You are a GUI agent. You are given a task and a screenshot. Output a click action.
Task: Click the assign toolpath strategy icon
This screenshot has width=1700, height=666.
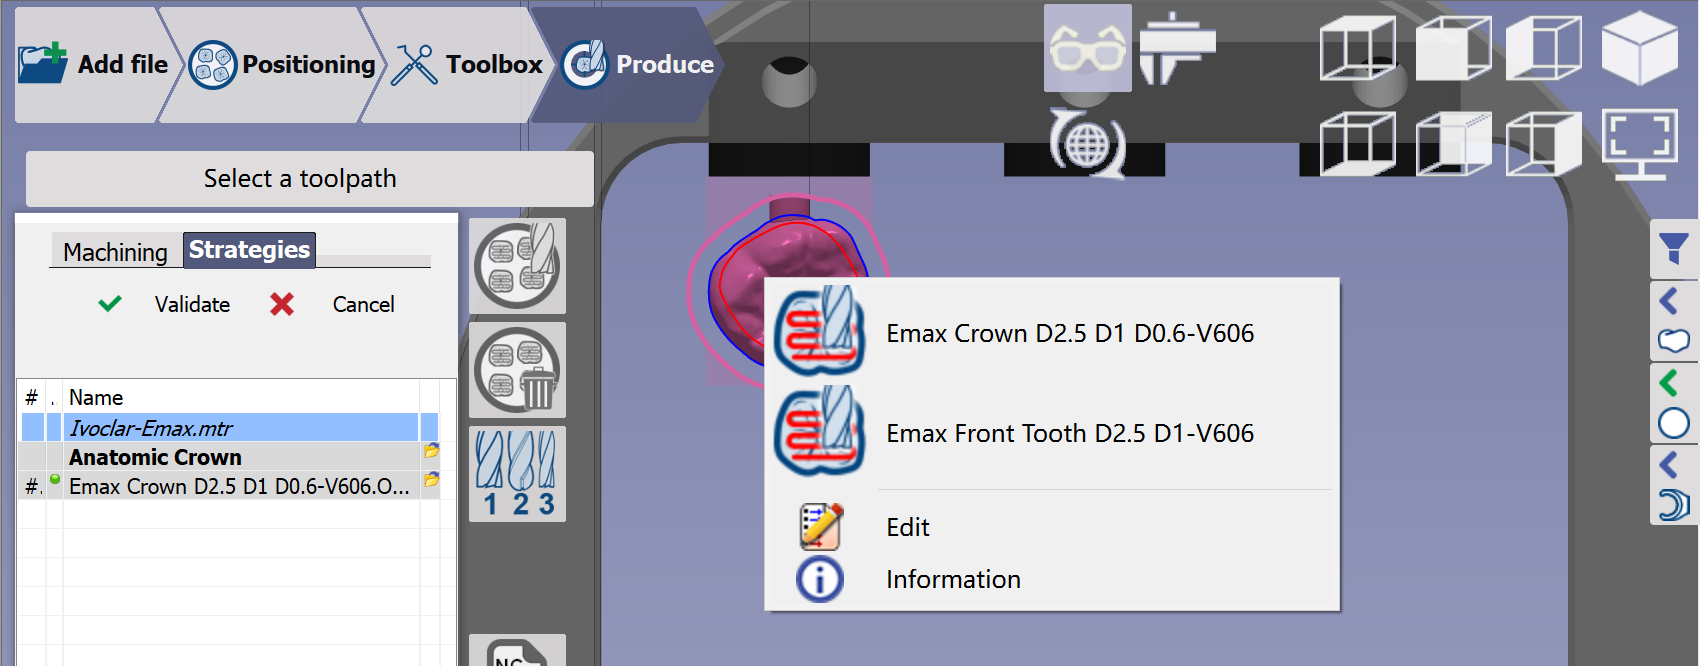pos(517,266)
